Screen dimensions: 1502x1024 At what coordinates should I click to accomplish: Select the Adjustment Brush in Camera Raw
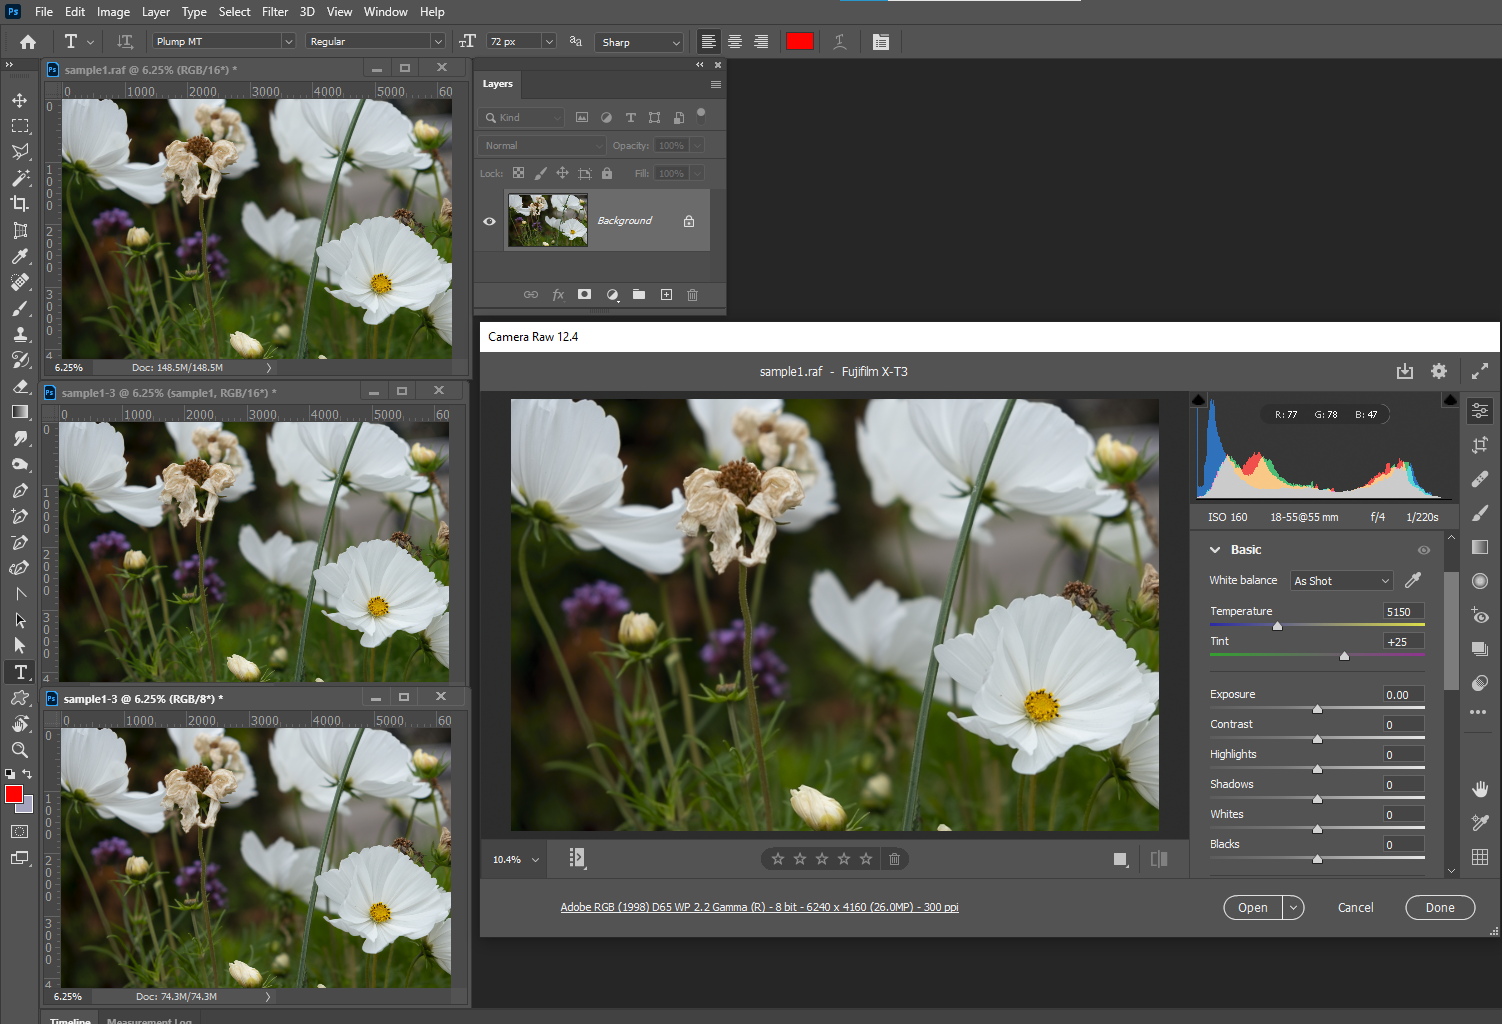click(x=1480, y=513)
